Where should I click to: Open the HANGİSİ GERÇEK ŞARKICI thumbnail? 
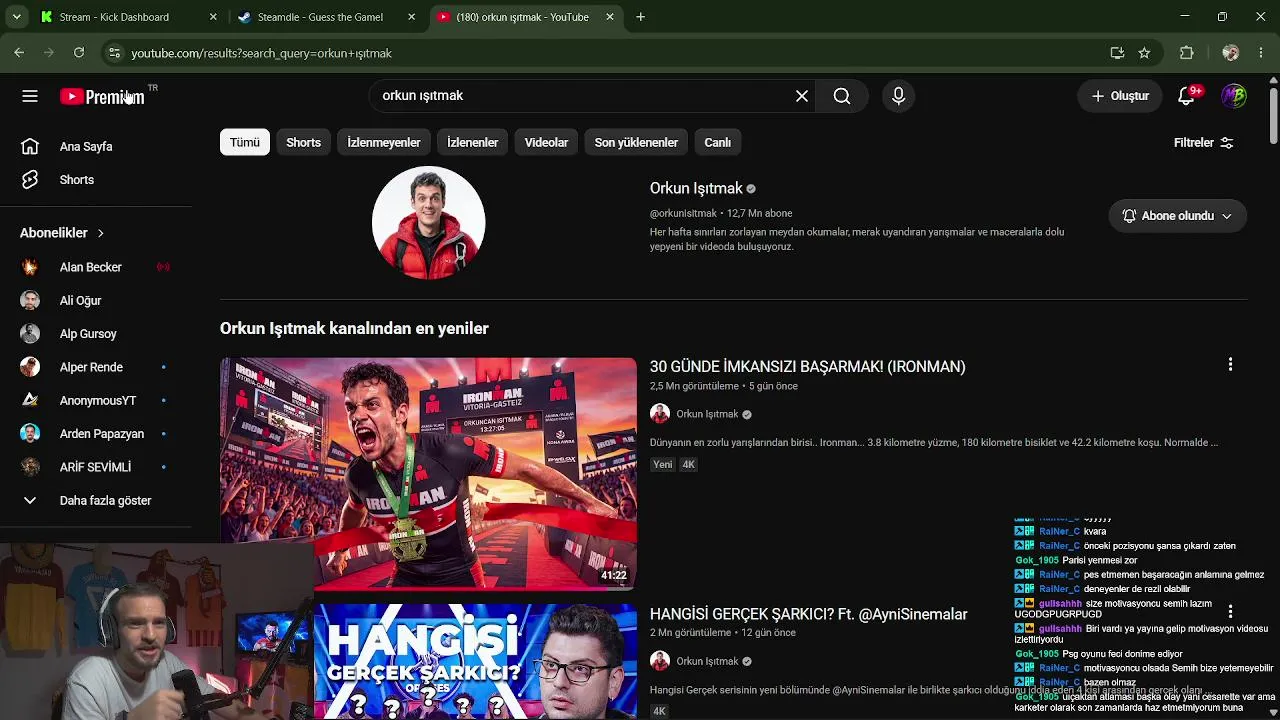pyautogui.click(x=475, y=662)
